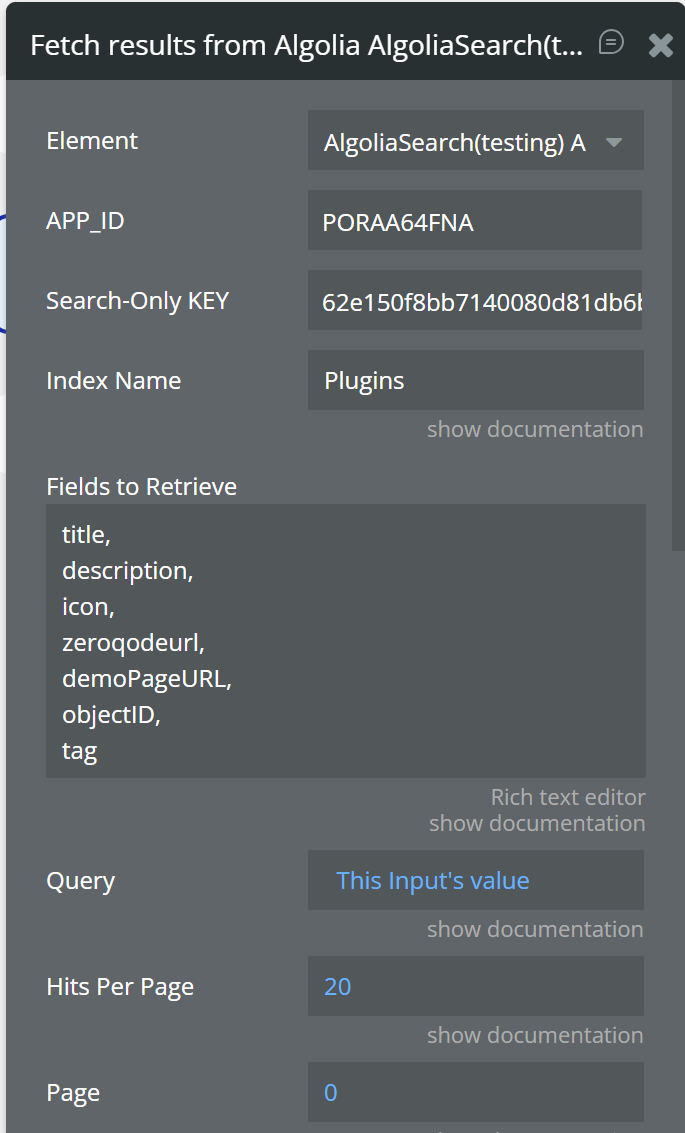The width and height of the screenshot is (685, 1133).
Task: Open the Rich text editor link
Action: pyautogui.click(x=568, y=797)
